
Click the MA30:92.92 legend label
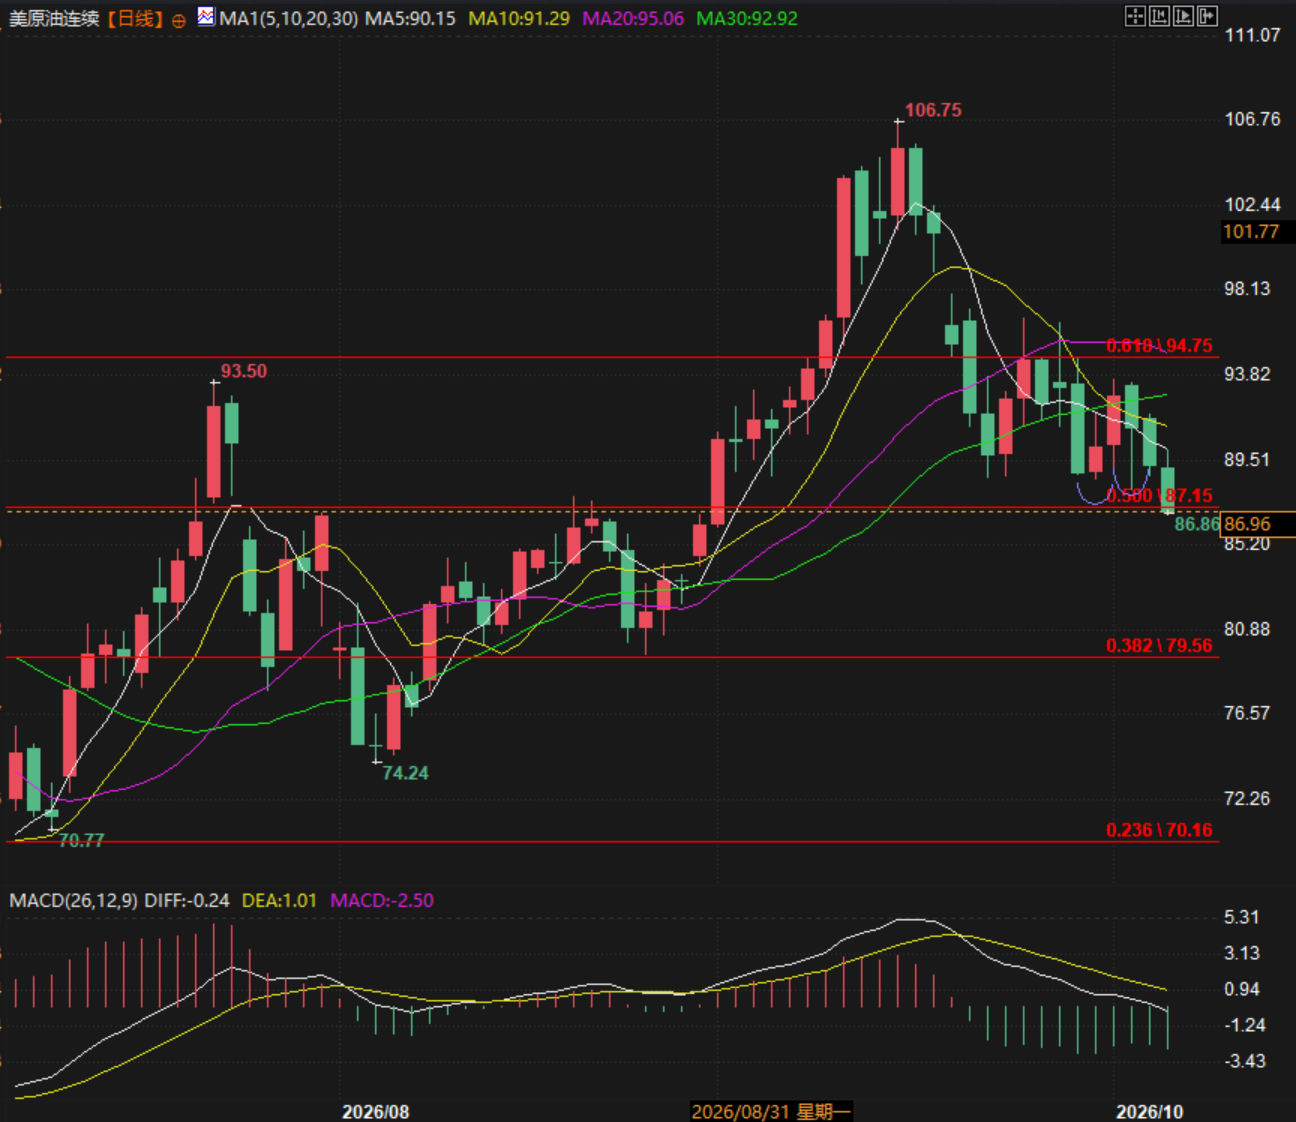pos(747,18)
